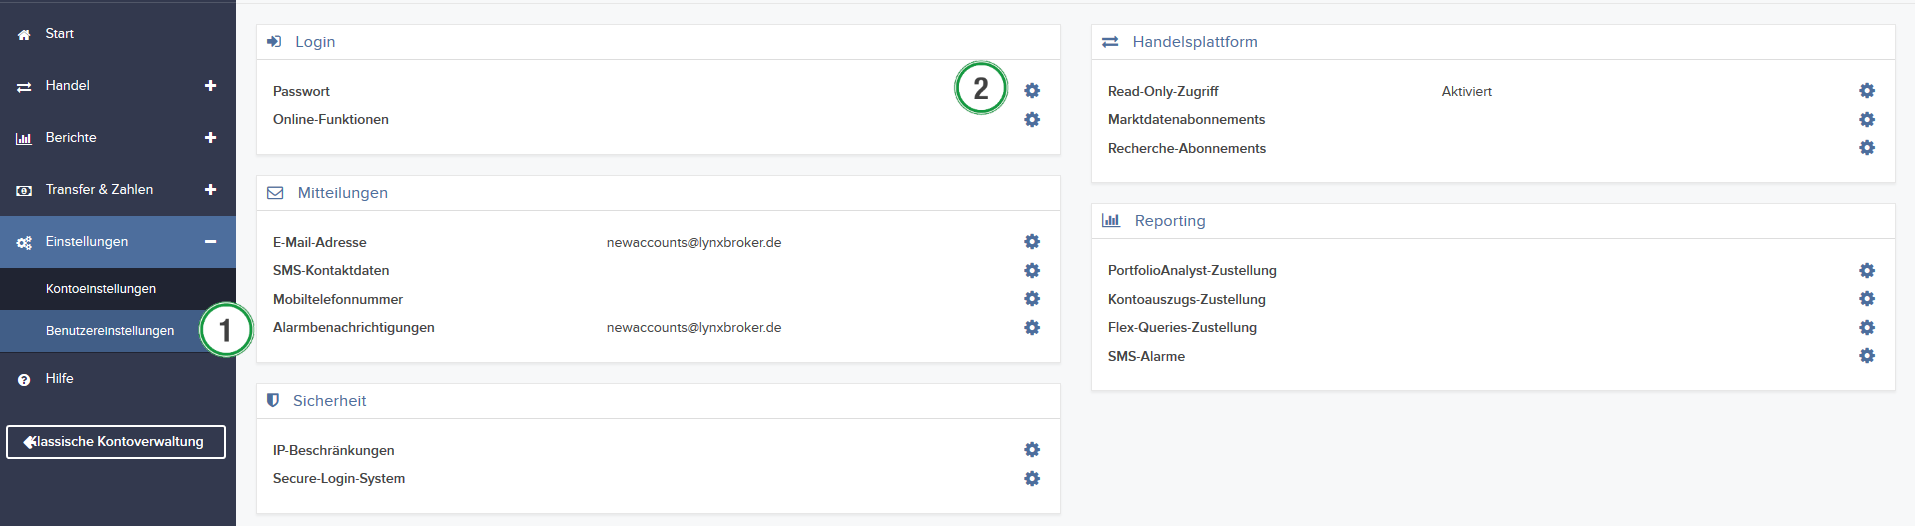Open the Online-Funktionen settings gear
The image size is (1915, 526).
pos(1032,119)
